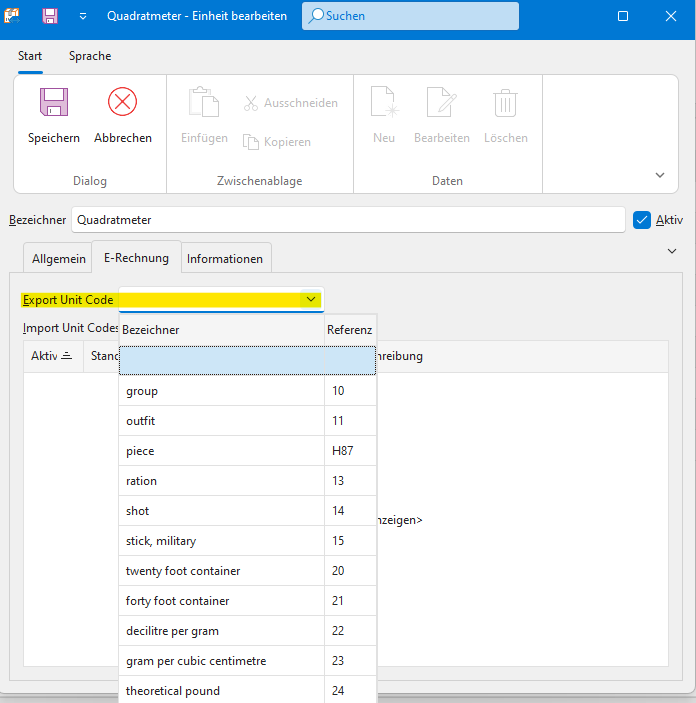Image resolution: width=696 pixels, height=703 pixels.
Task: Switch to the Allgemein tab
Action: (59, 258)
